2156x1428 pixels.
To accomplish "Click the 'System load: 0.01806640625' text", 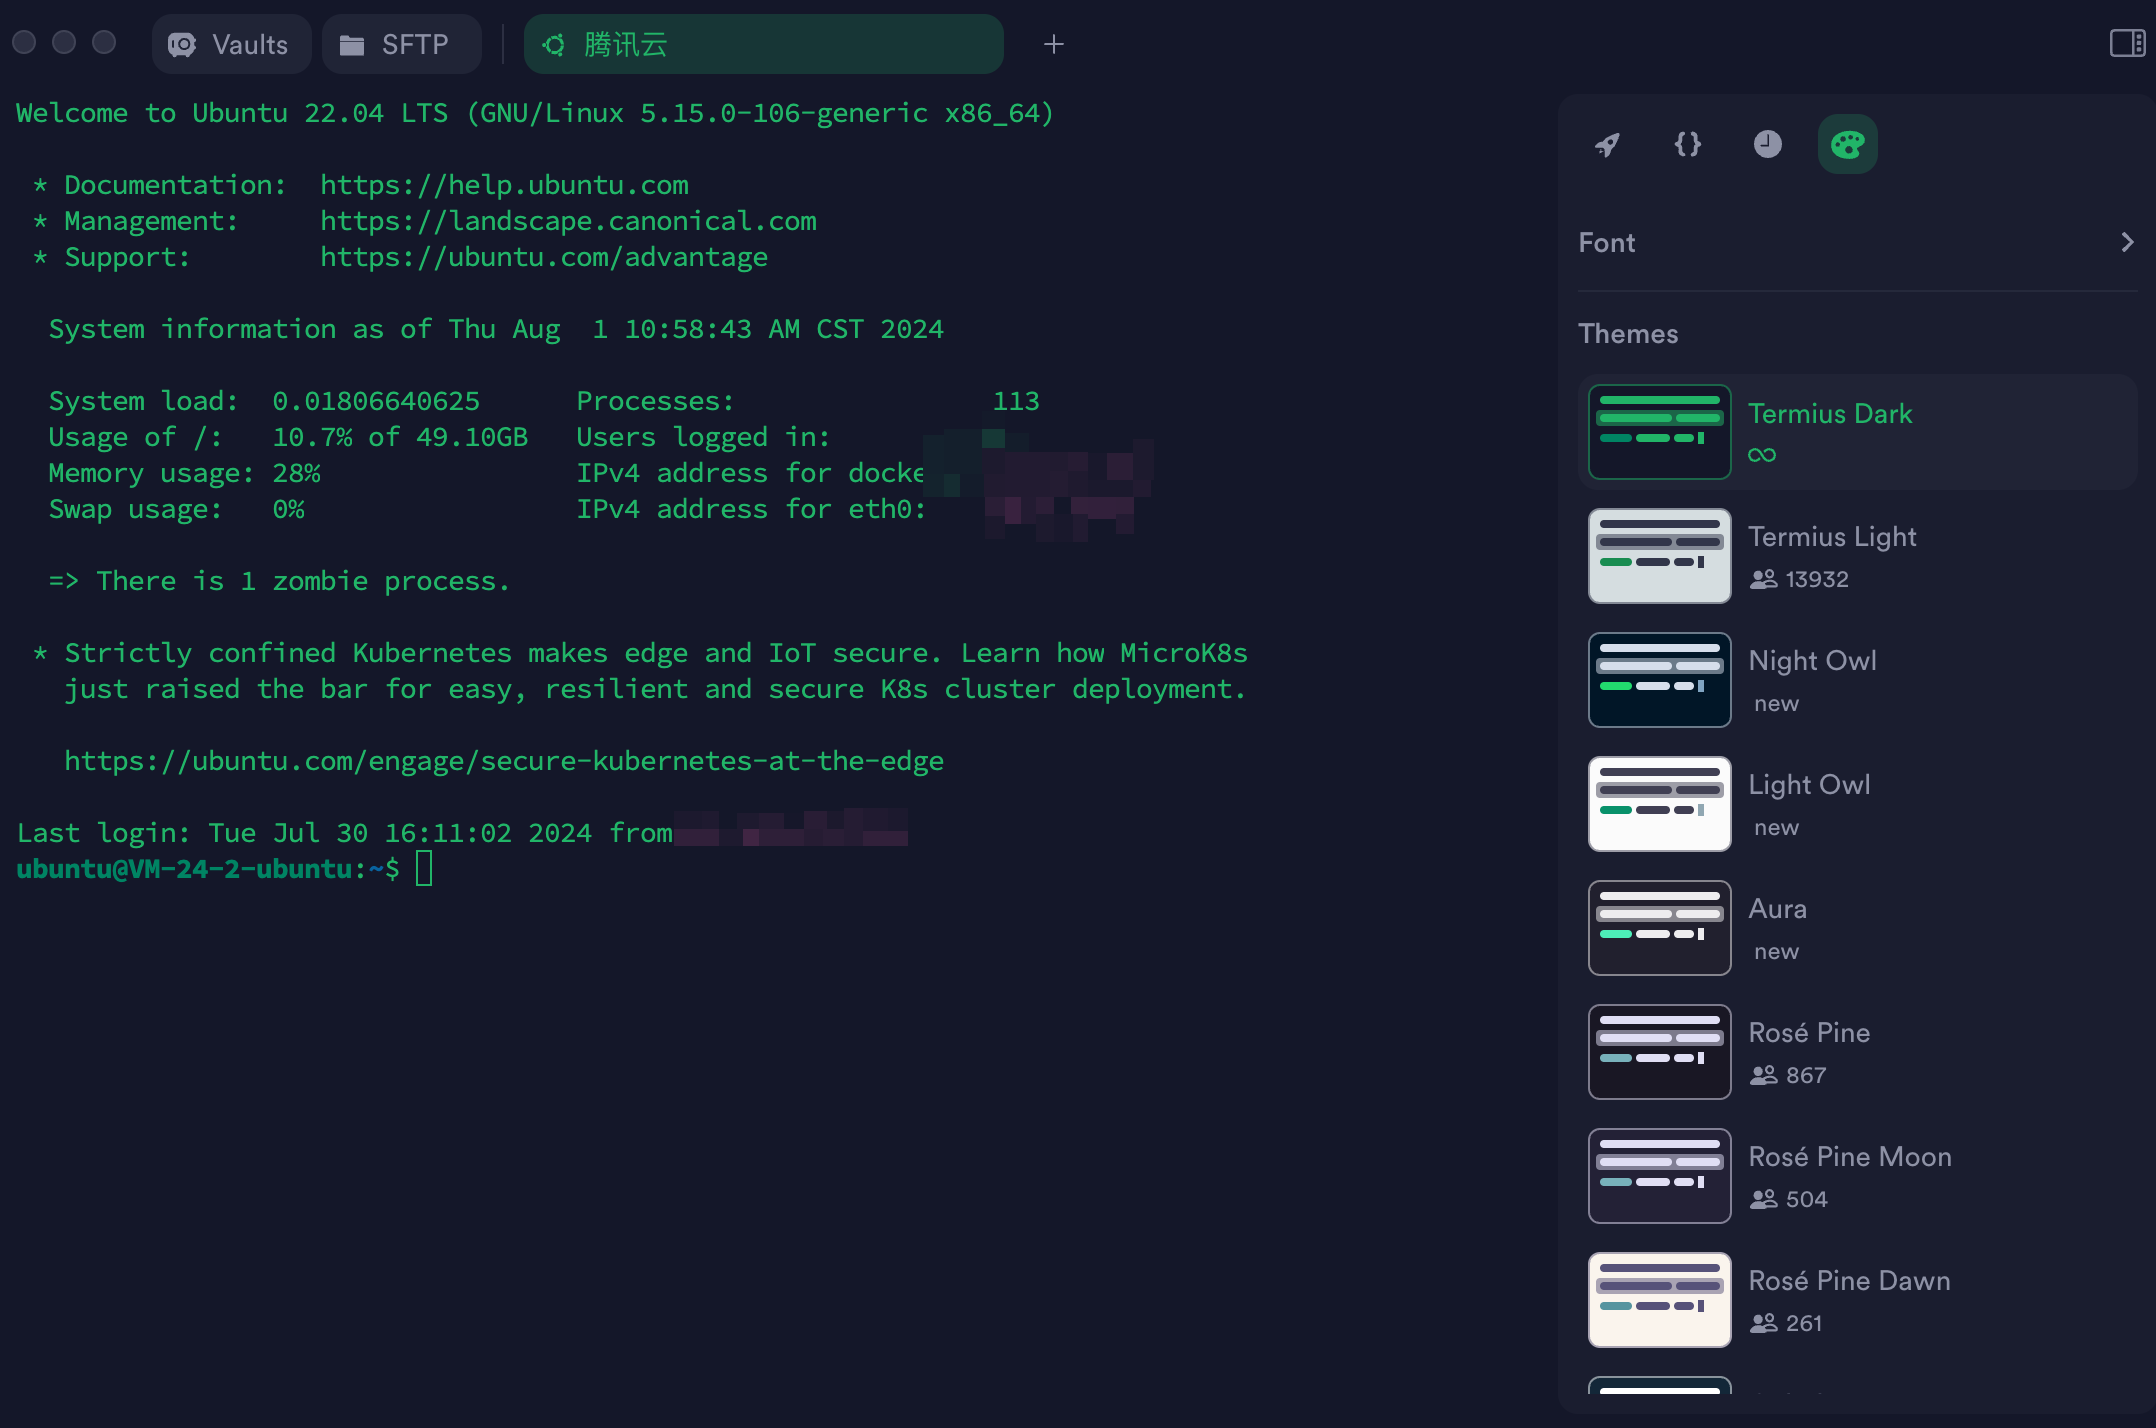I will tap(264, 401).
